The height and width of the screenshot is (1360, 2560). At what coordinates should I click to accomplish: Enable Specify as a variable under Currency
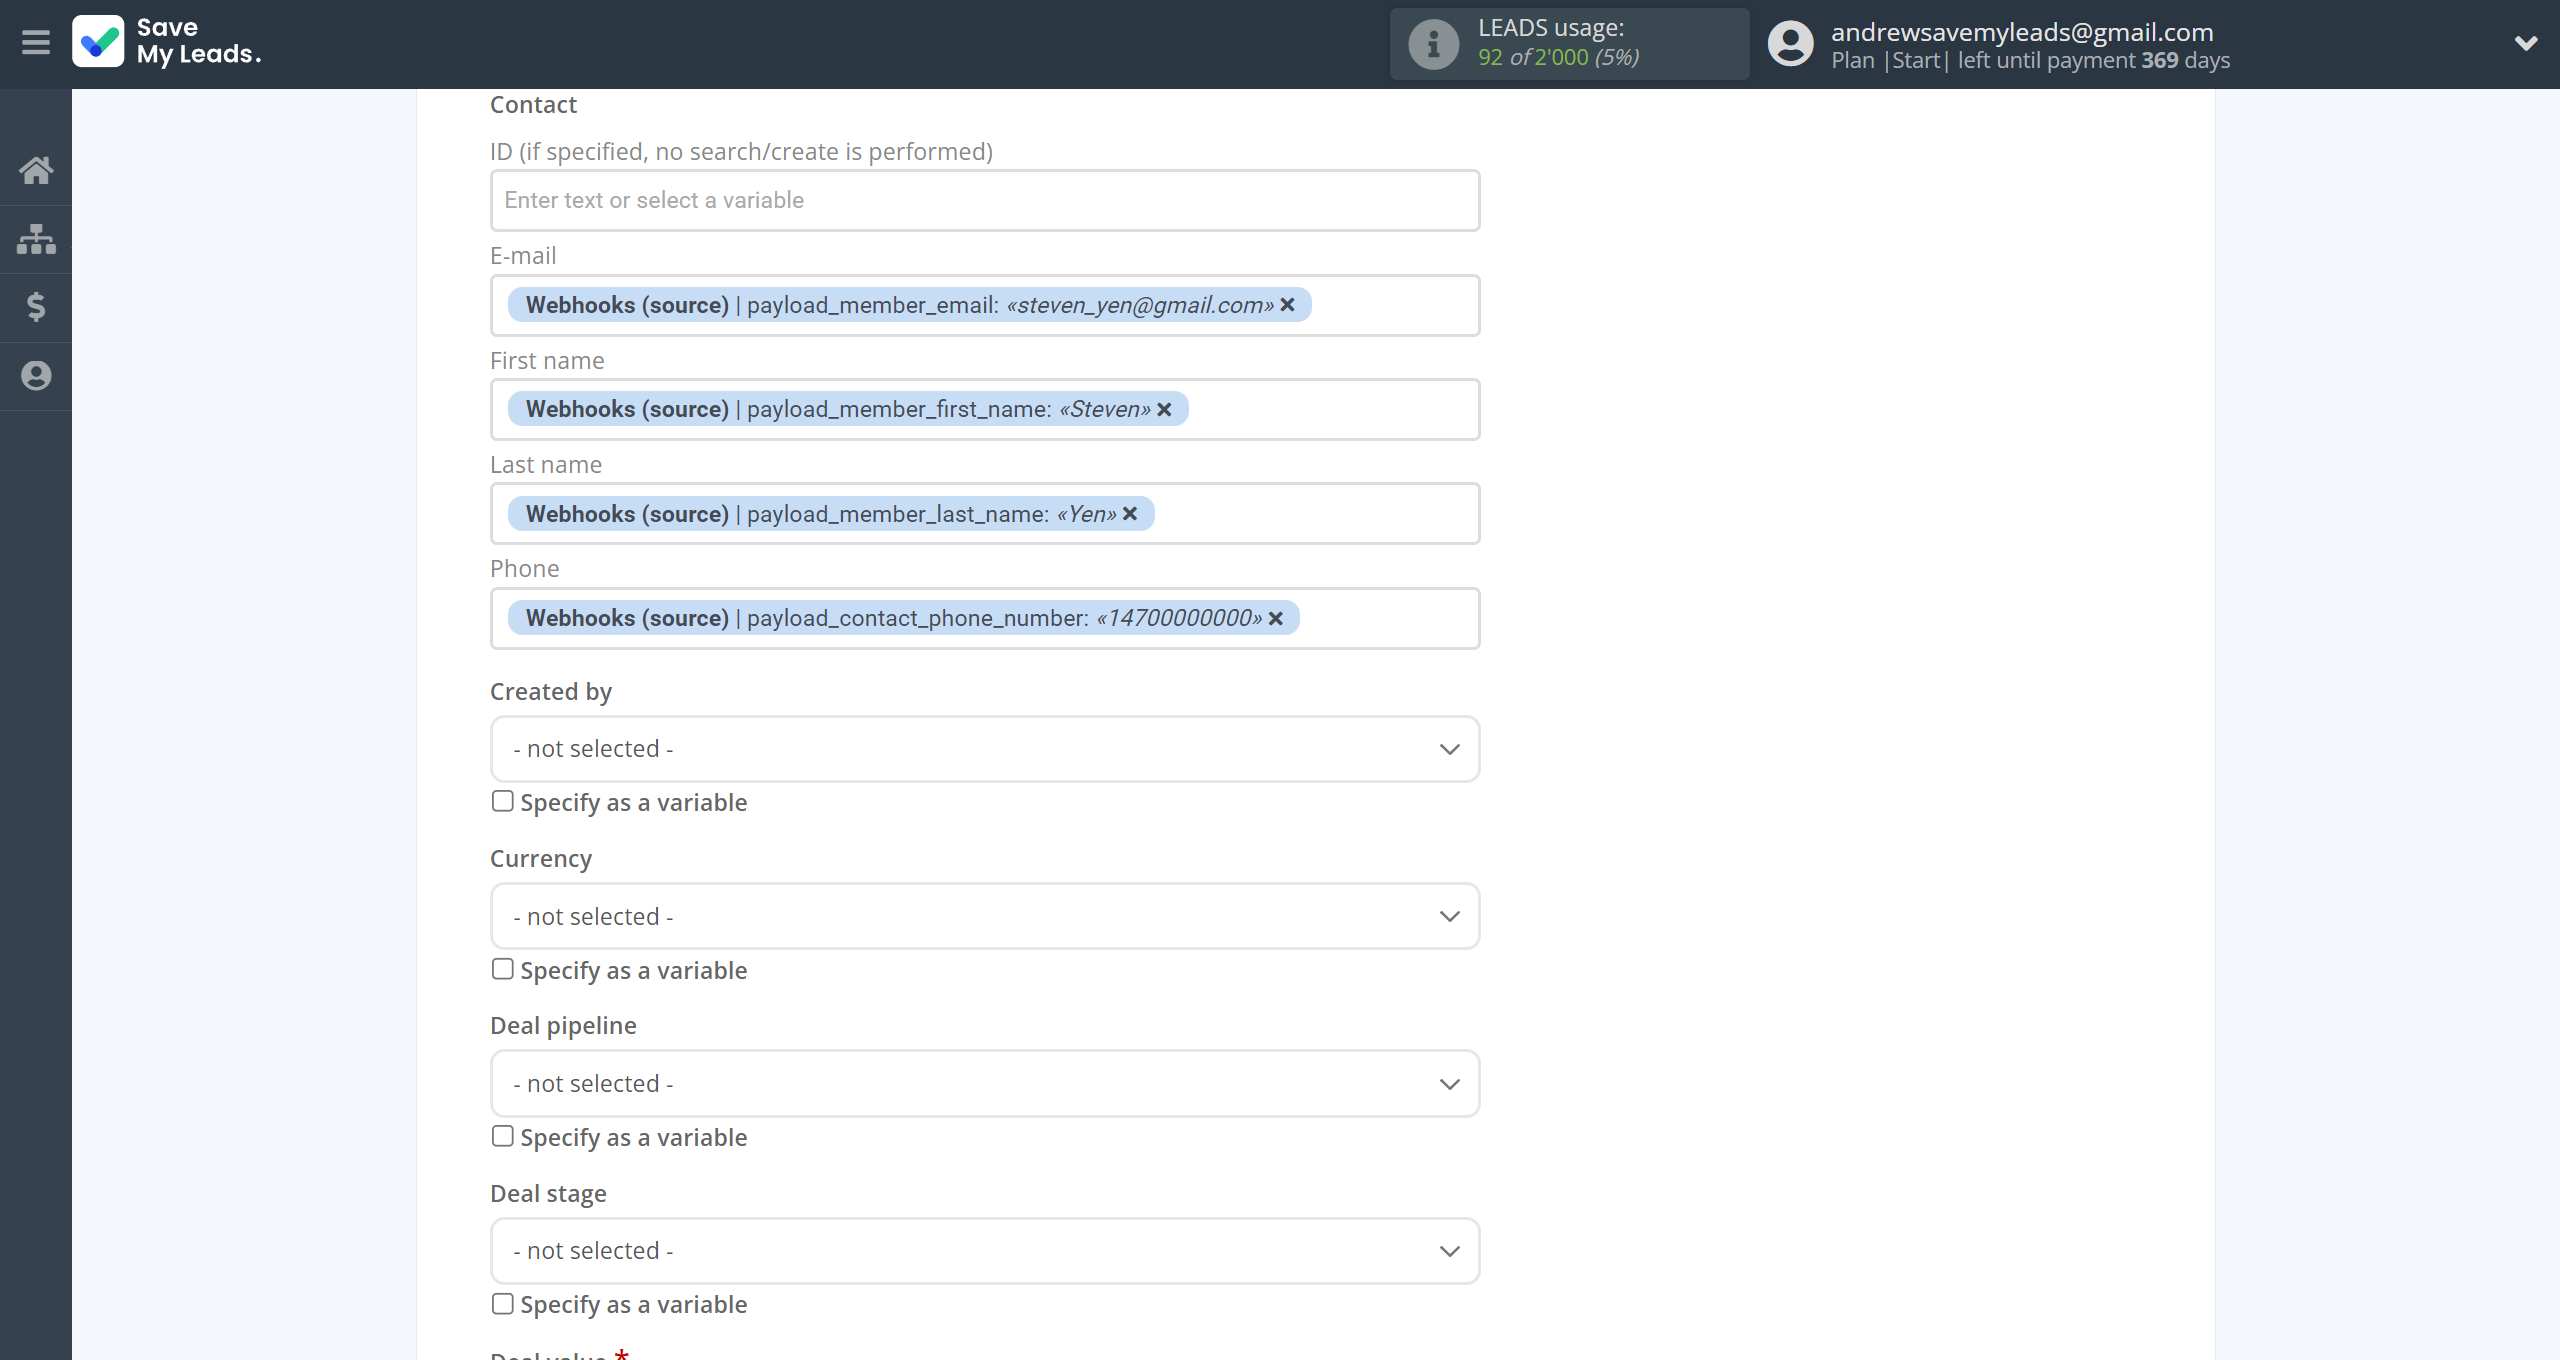tap(503, 970)
